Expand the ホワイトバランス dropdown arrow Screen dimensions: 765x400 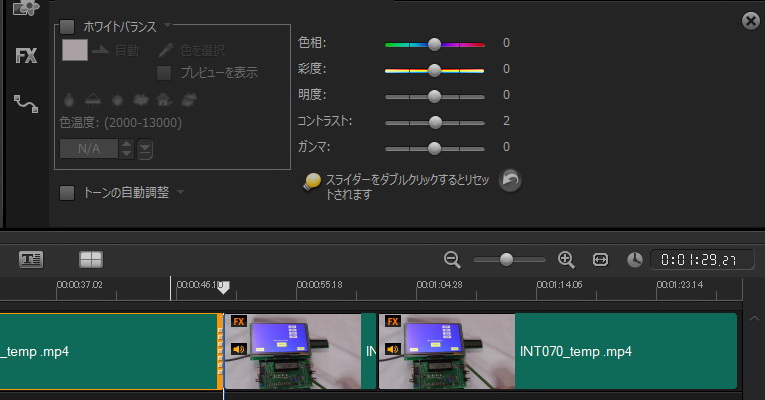168,26
